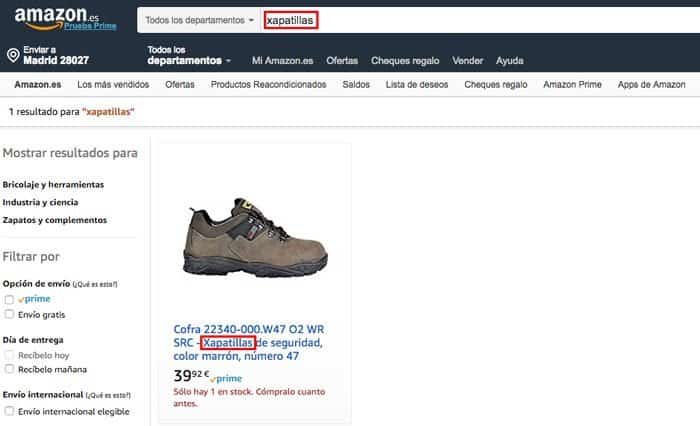Viewport: 700px width, 426px height.
Task: Click the "1 resultado para xapatillas" text
Action: 71,112
